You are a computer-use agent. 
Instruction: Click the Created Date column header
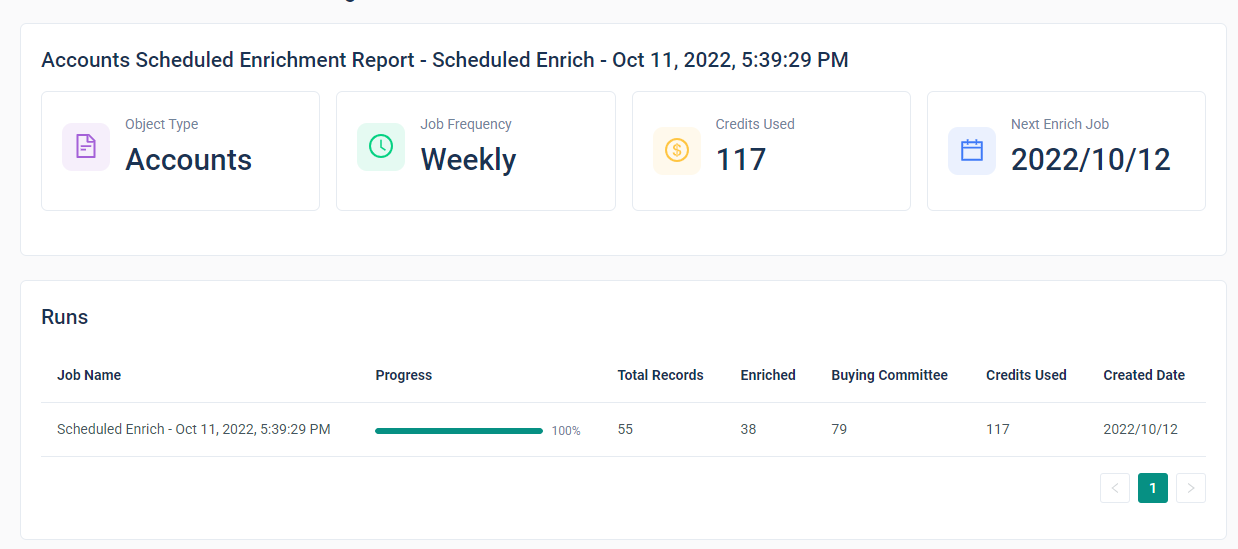[x=1144, y=375]
